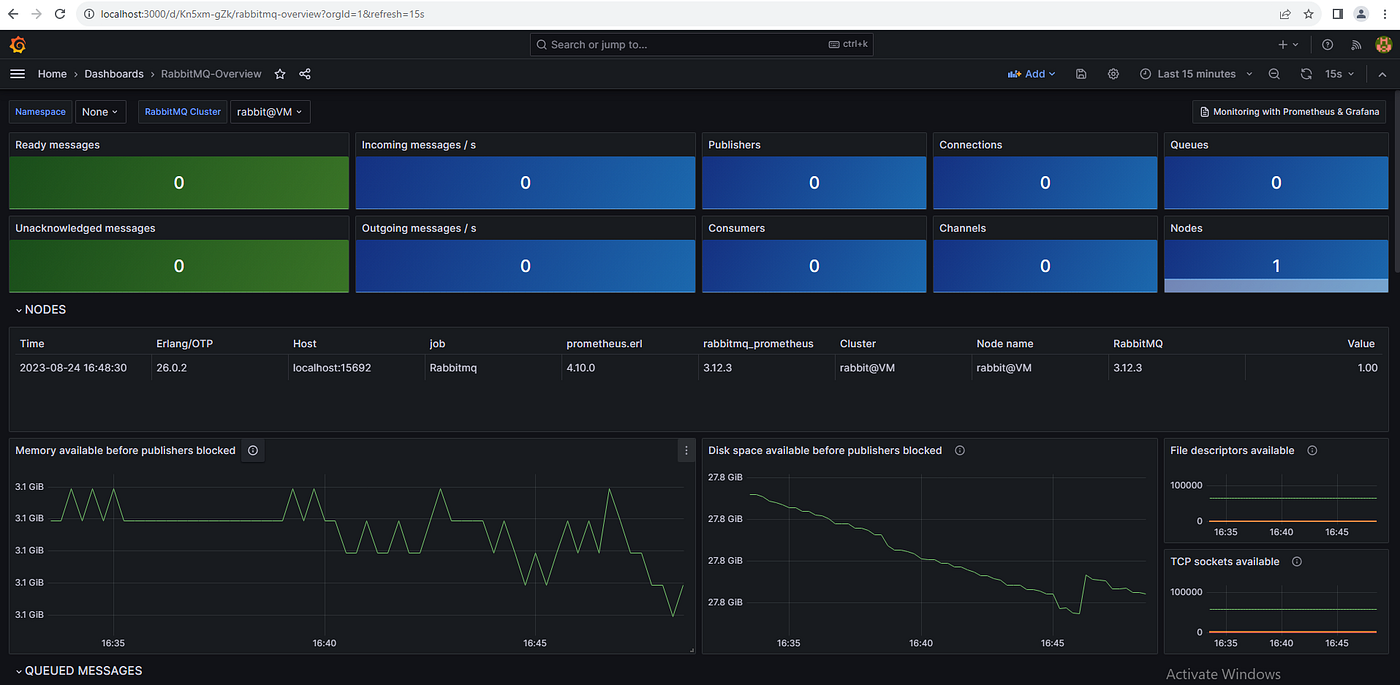The image size is (1400, 685).
Task: Collapse the NODES row section
Action: 41,310
